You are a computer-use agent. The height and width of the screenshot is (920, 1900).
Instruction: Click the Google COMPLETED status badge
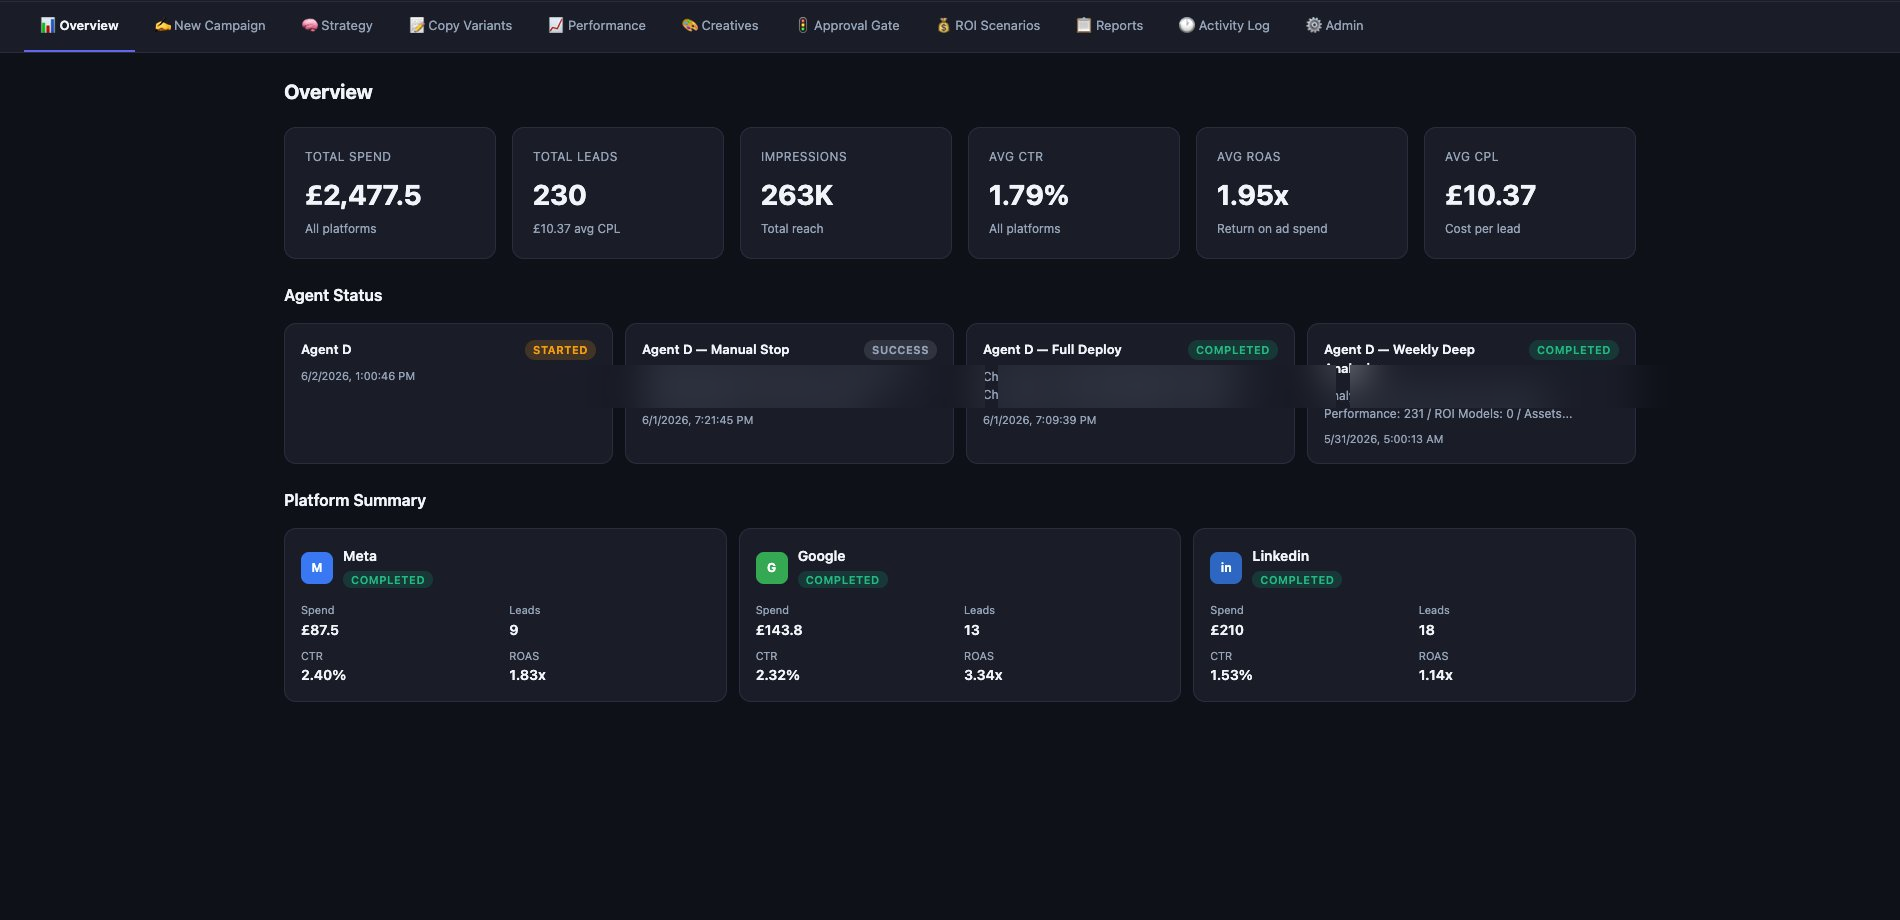842,580
